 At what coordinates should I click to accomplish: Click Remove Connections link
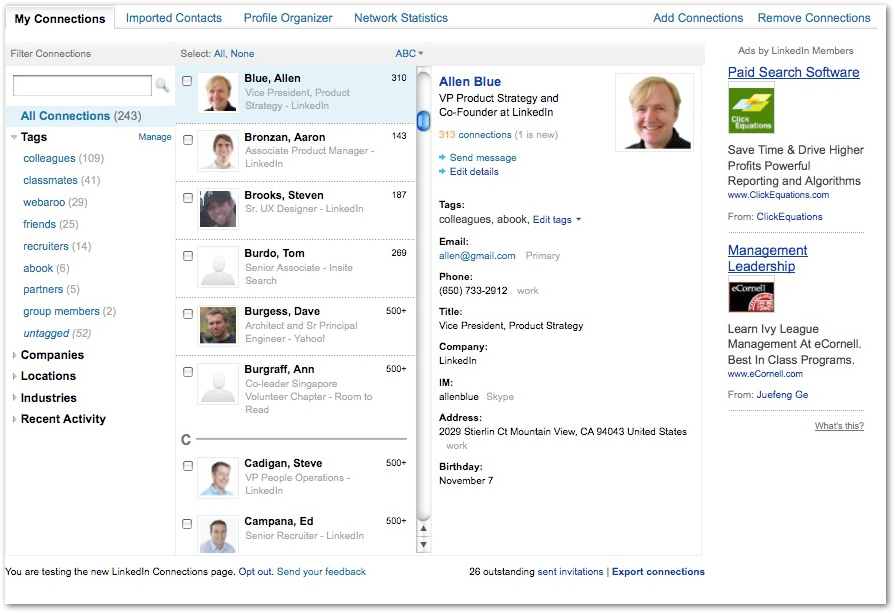(x=814, y=18)
